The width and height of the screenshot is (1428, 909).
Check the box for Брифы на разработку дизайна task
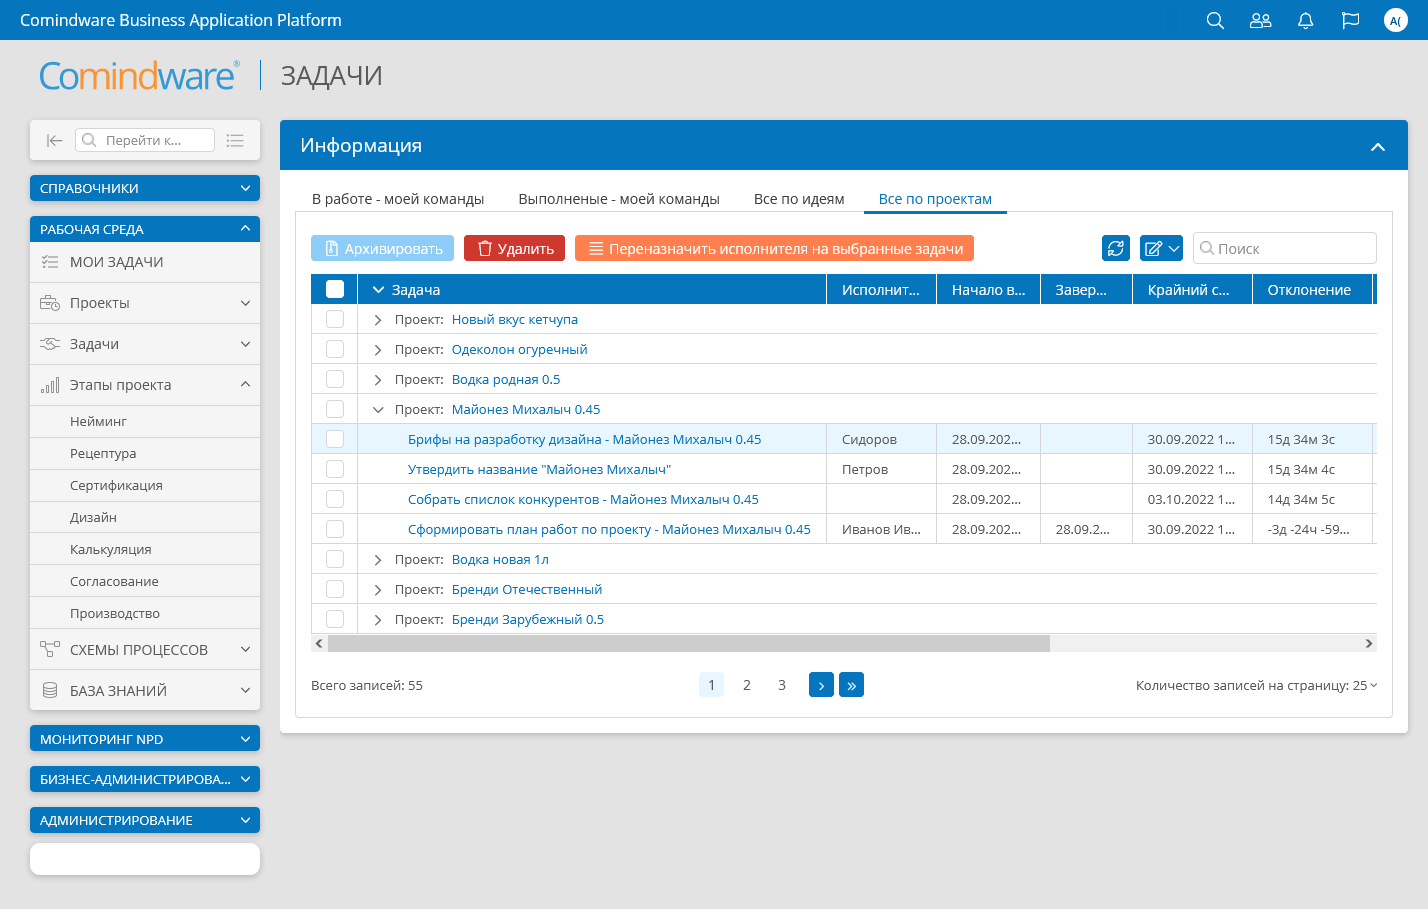pyautogui.click(x=335, y=439)
